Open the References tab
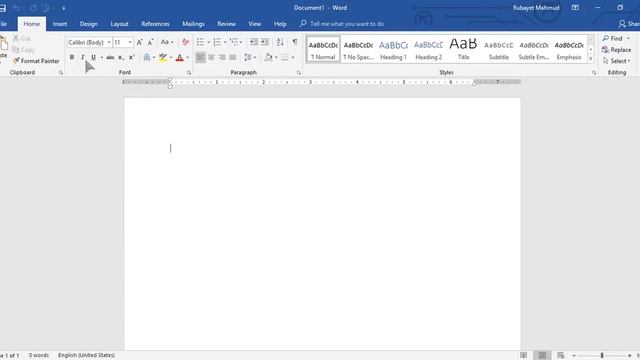The width and height of the screenshot is (640, 360). pos(155,24)
